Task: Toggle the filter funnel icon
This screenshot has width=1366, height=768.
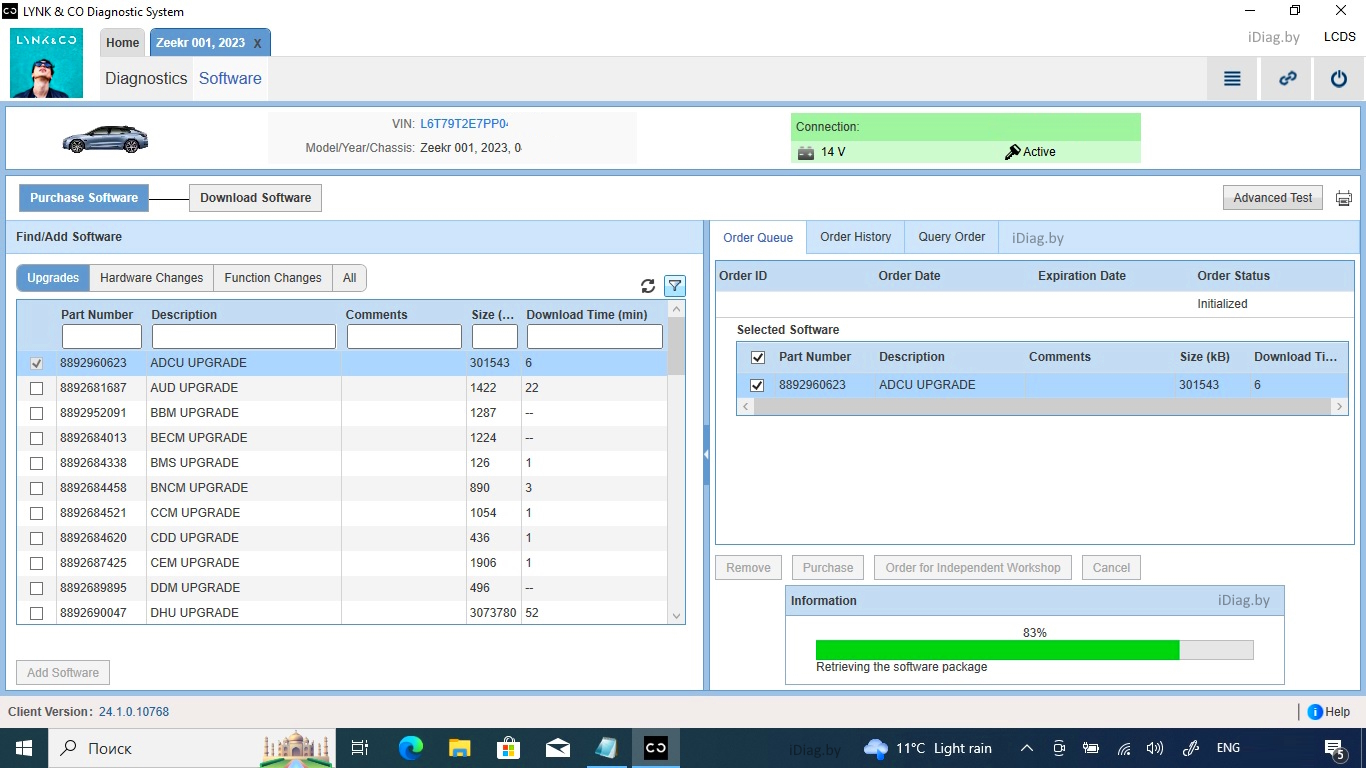Action: point(675,286)
